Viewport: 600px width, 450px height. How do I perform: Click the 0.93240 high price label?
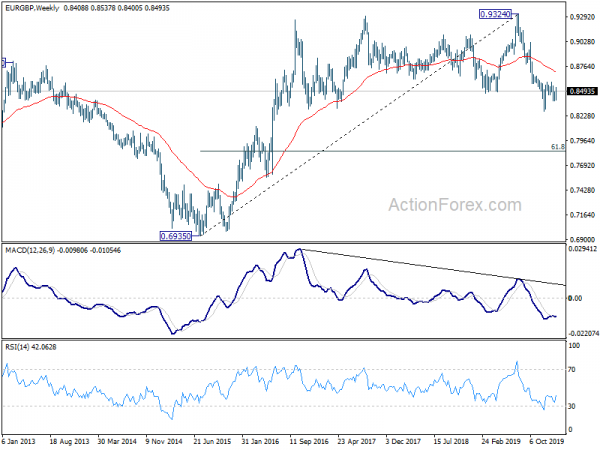[x=496, y=14]
